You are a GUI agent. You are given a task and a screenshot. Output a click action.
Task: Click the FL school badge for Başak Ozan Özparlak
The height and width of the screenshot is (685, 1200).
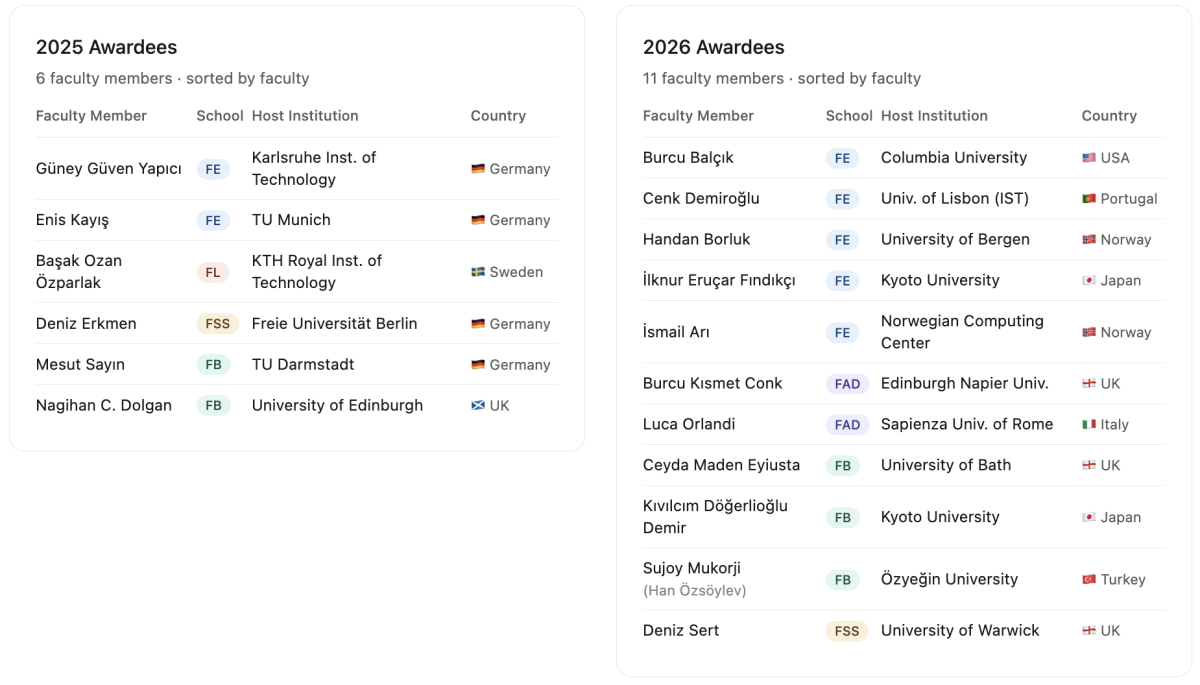pos(213,272)
